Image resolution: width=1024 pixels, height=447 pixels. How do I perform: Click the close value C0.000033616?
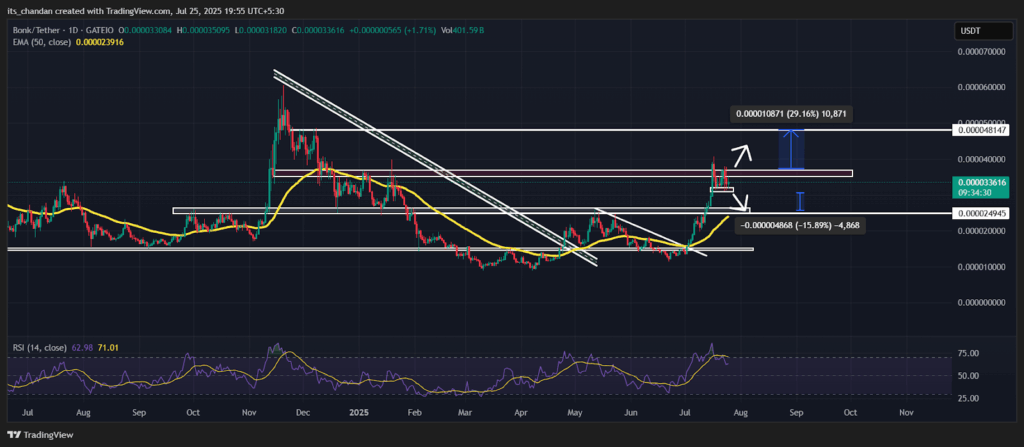tap(320, 31)
